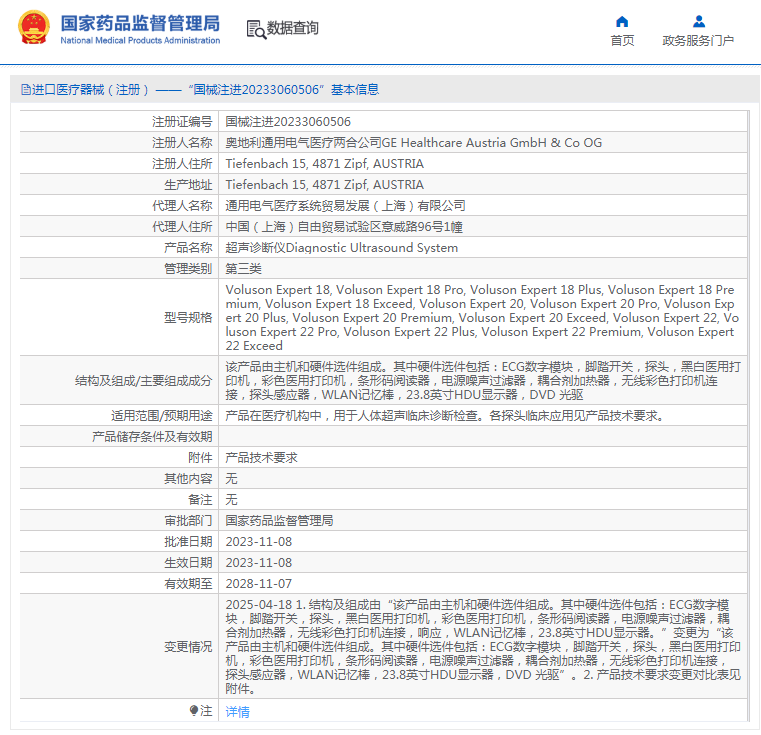761x735 pixels.
Task: Click the lightbulb icon beside 注
Action: coord(194,710)
